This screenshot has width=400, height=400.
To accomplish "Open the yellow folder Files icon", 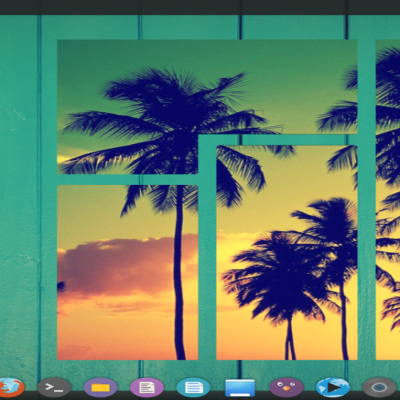I will 100,388.
